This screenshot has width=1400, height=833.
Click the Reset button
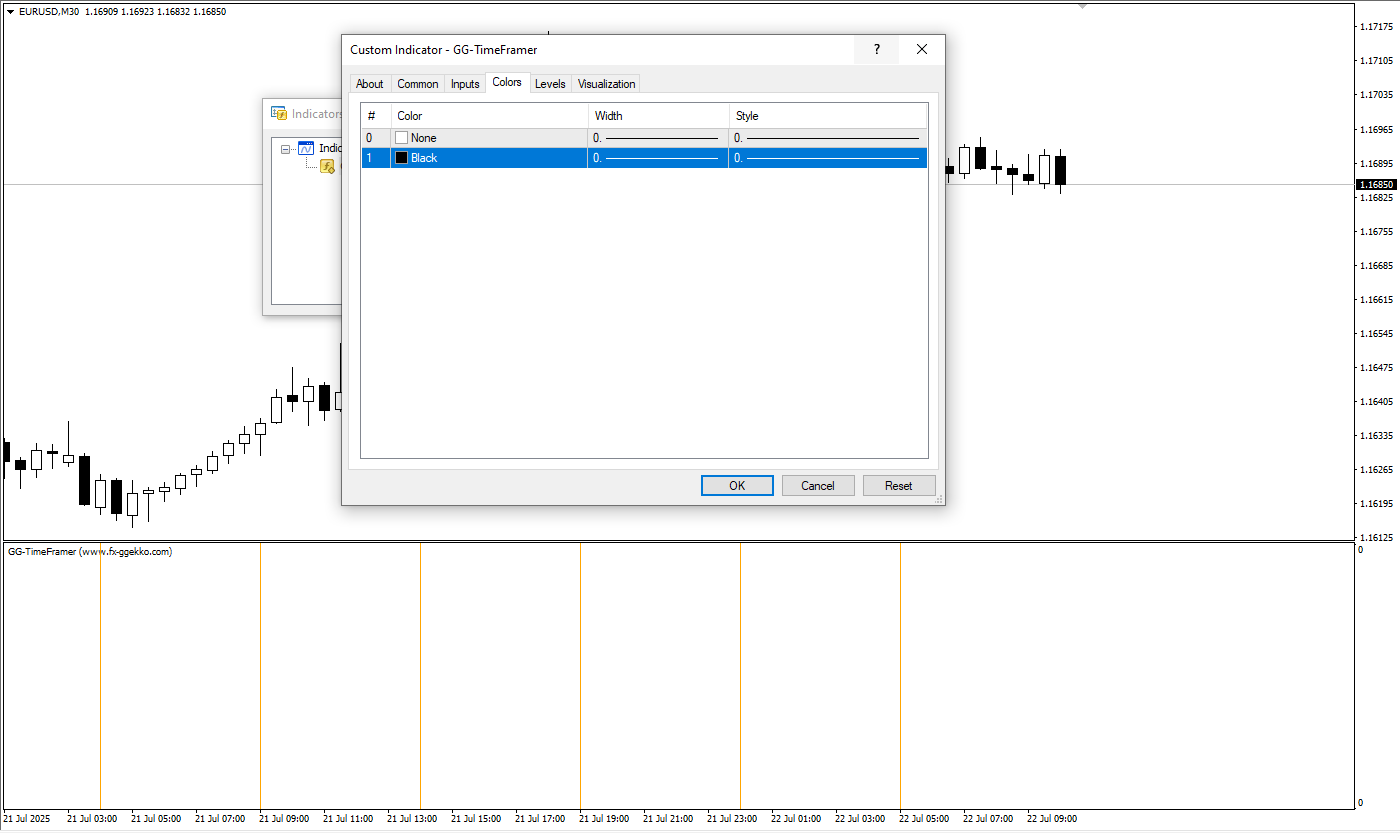[x=898, y=486]
